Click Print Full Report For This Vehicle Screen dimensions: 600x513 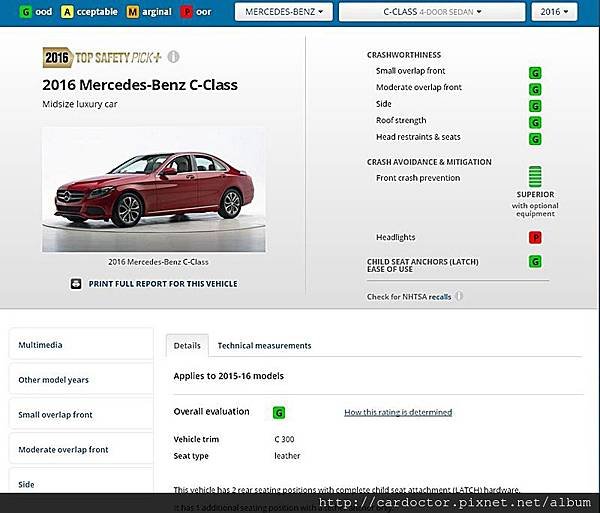coord(163,284)
